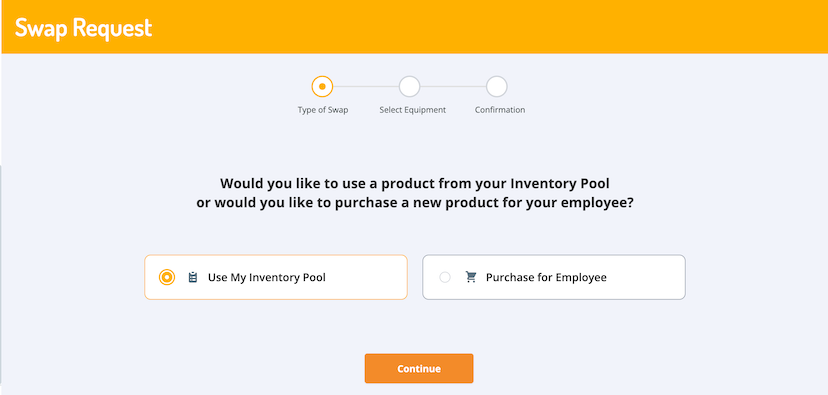828x395 pixels.
Task: Click the Use My Inventory Pool label text
Action: click(267, 277)
